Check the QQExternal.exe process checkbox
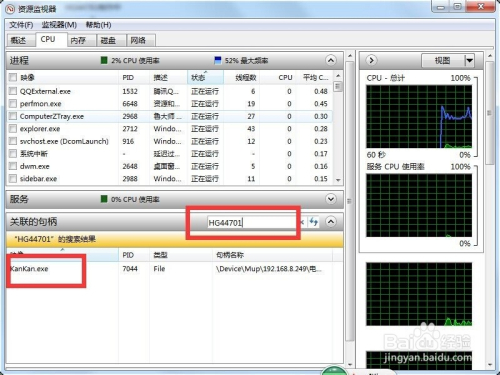Screen dimensions: 500x375 point(13,91)
